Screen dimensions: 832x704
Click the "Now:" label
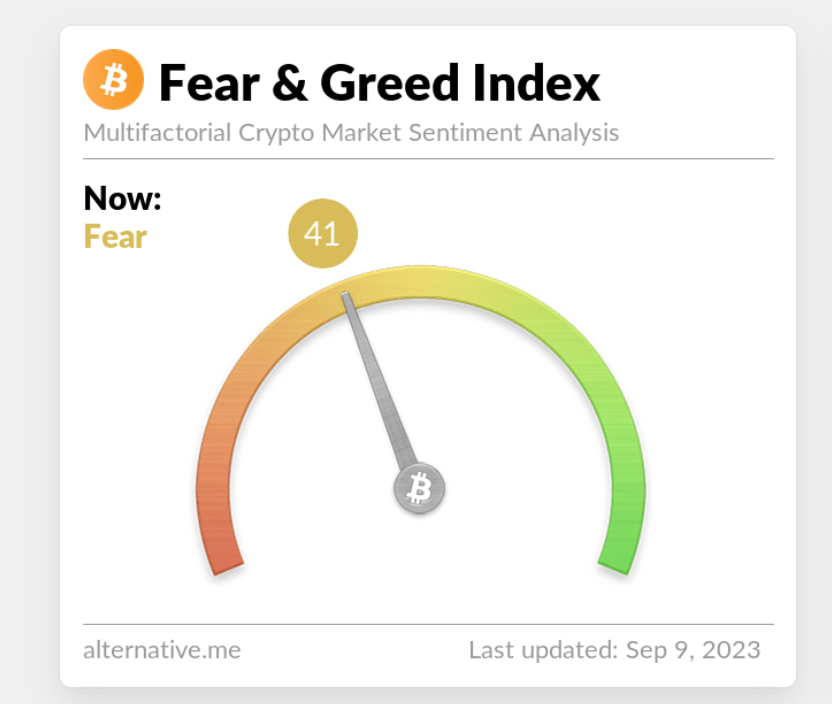tap(122, 198)
